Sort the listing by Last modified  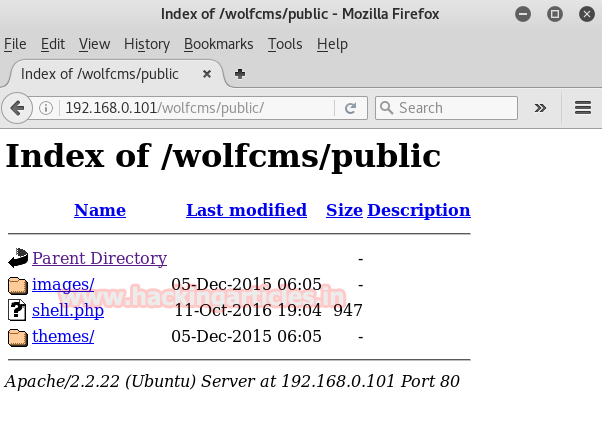coord(246,210)
